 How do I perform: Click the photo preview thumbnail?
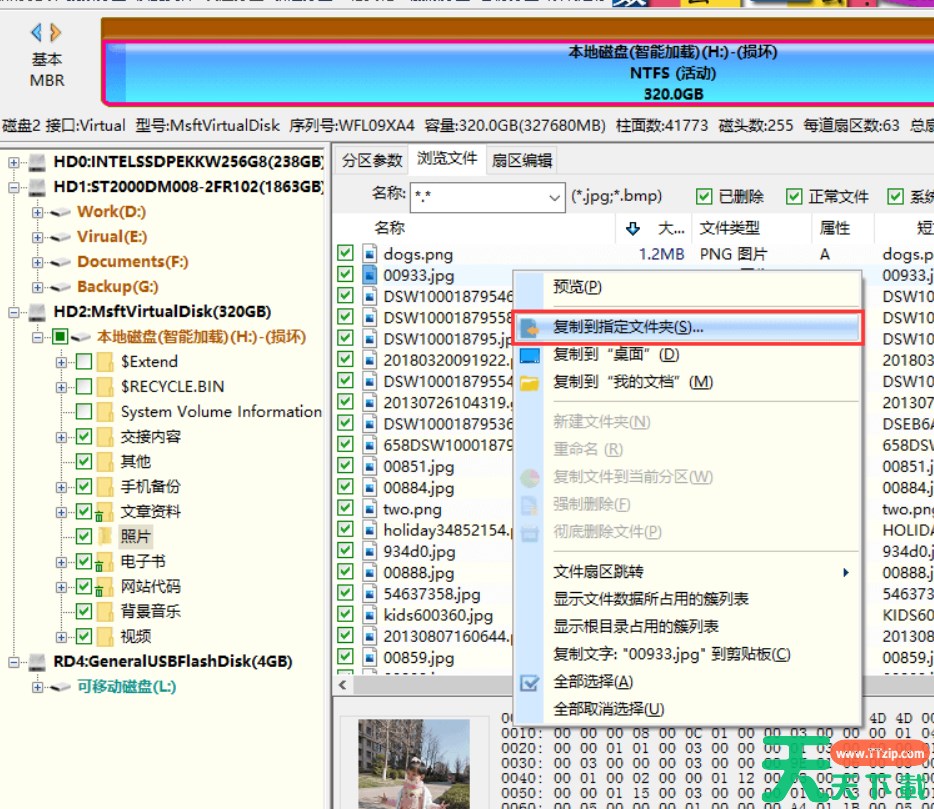tap(399, 763)
